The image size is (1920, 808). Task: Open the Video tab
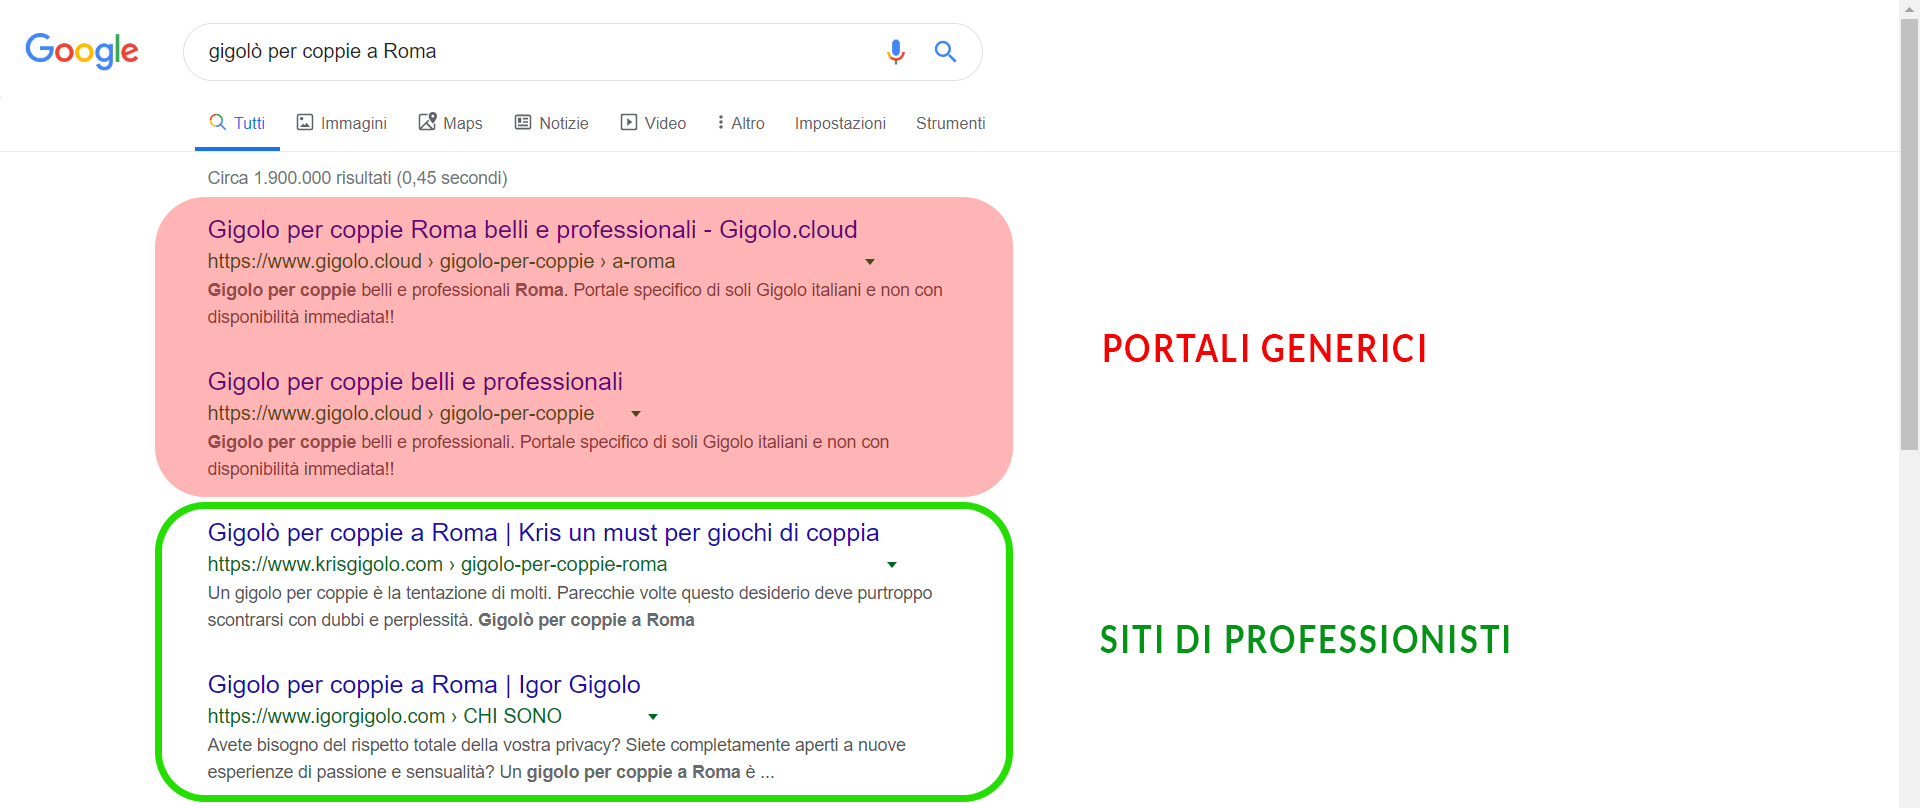[x=653, y=123]
